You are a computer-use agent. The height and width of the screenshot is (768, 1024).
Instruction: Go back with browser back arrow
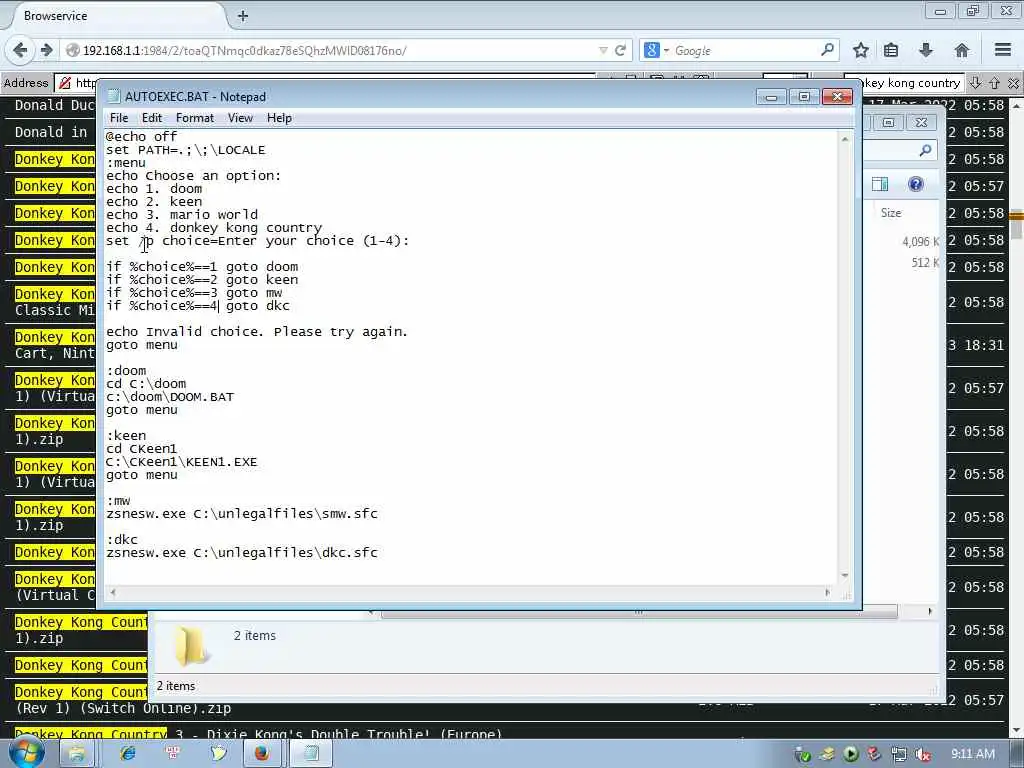pos(20,50)
